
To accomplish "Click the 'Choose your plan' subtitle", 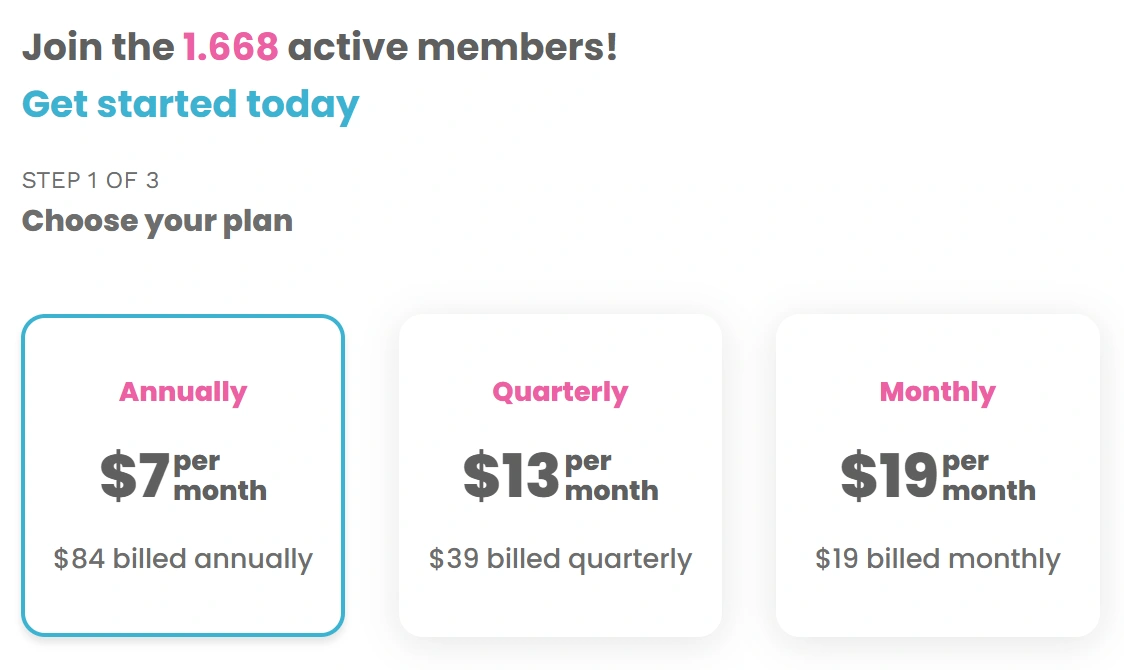I will click(x=157, y=221).
